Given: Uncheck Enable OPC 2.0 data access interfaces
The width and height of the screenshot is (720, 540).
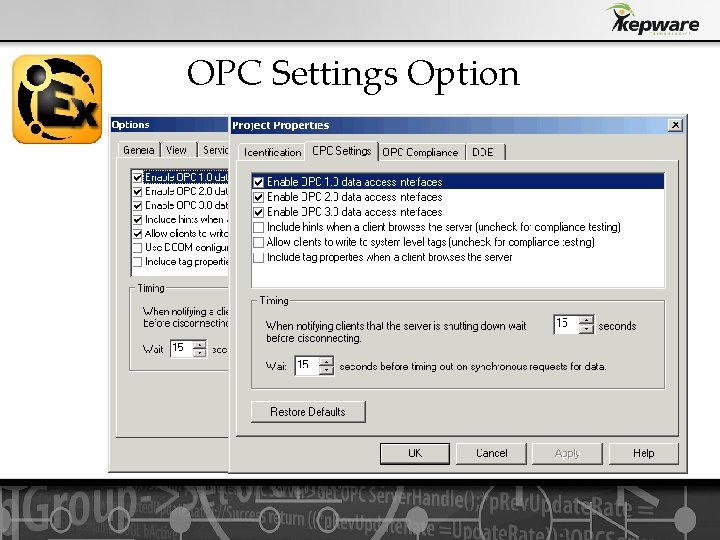Looking at the screenshot, I should 259,197.
